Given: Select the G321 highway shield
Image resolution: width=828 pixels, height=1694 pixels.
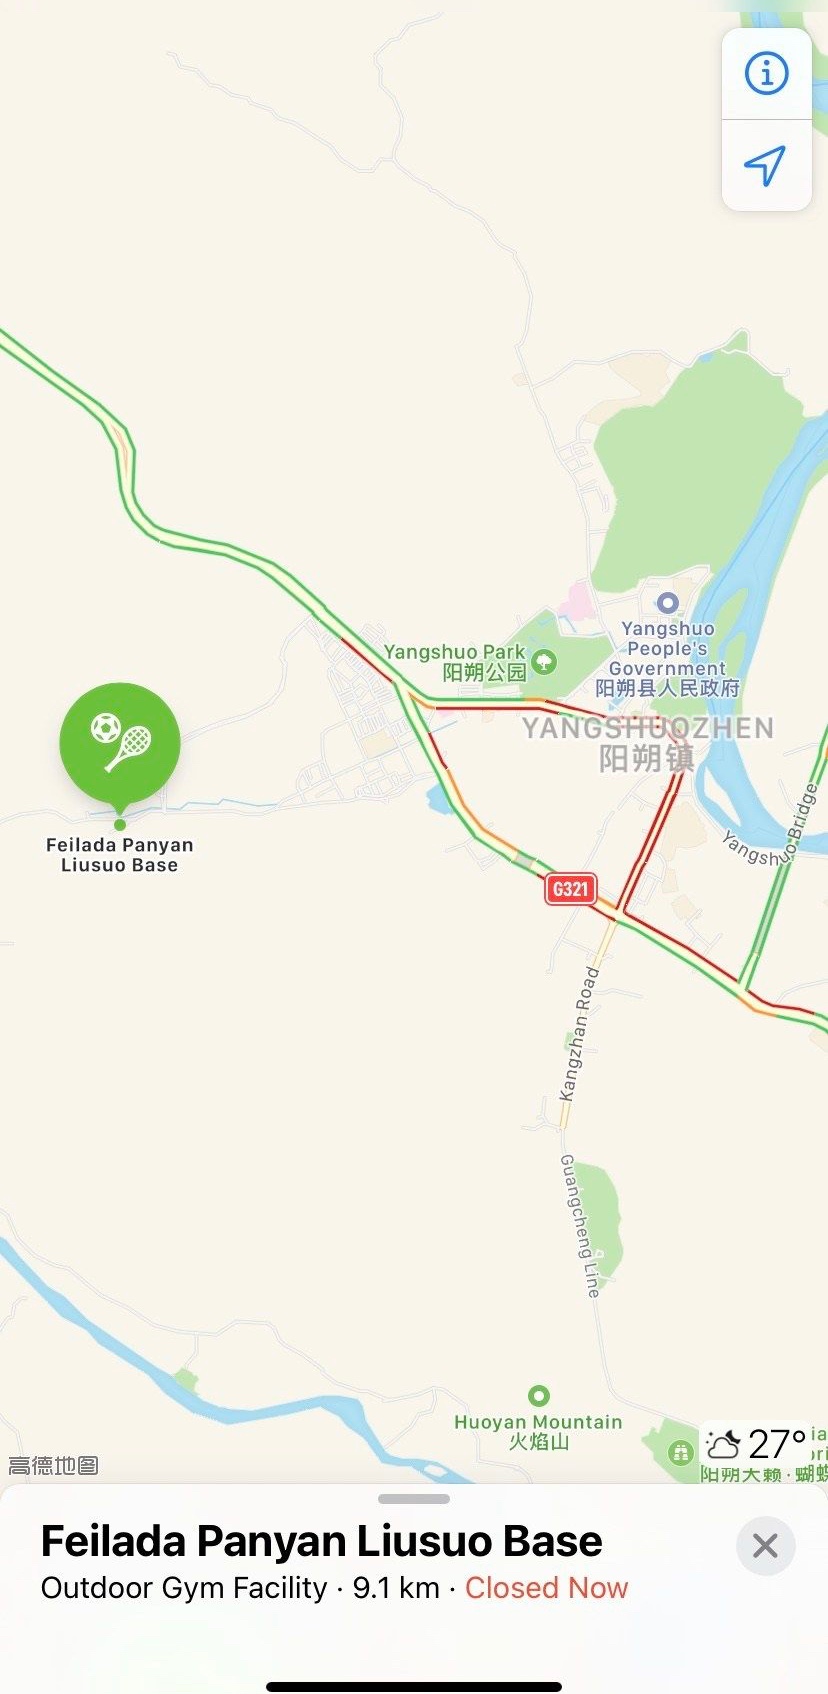Looking at the screenshot, I should tap(571, 889).
